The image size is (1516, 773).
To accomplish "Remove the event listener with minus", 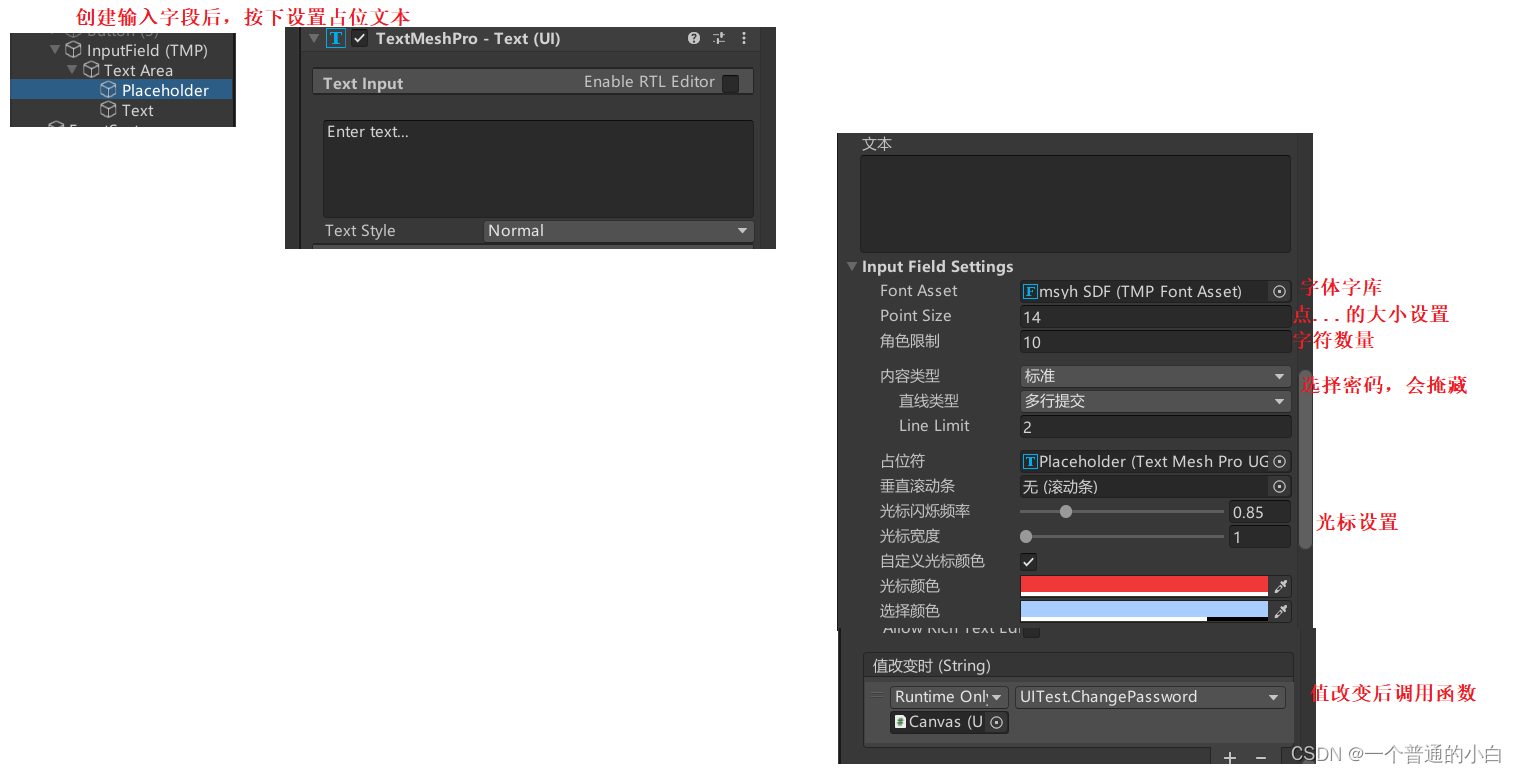I will pos(1260,757).
